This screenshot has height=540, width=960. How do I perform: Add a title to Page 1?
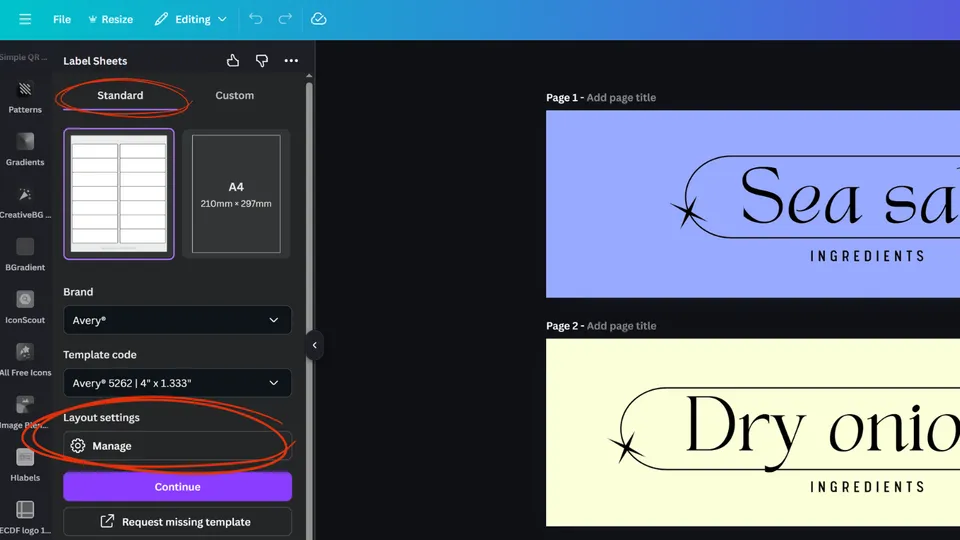621,97
